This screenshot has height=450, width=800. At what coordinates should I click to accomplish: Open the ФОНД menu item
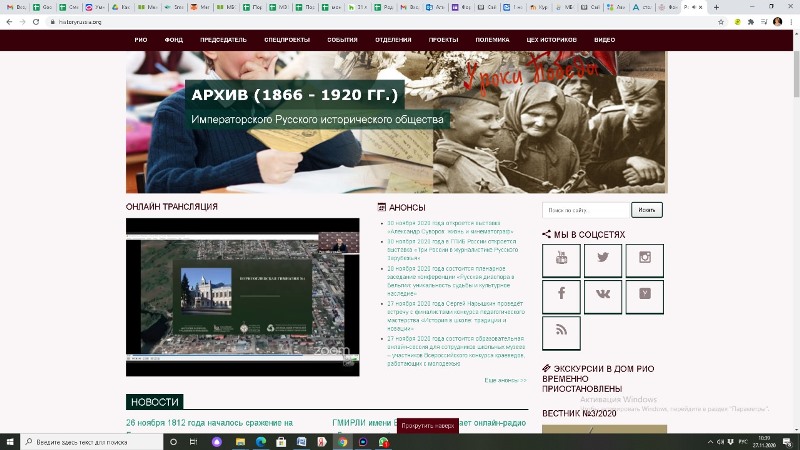173,40
